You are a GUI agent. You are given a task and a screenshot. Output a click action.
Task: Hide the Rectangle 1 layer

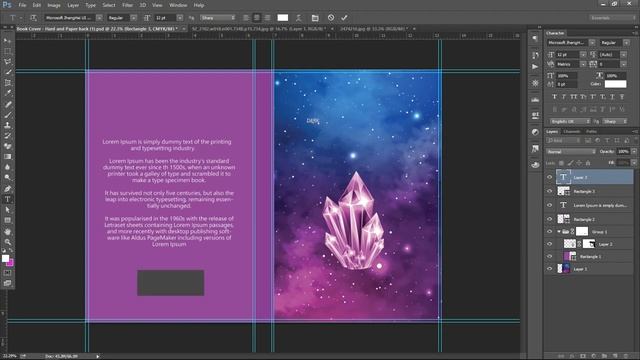coord(549,256)
